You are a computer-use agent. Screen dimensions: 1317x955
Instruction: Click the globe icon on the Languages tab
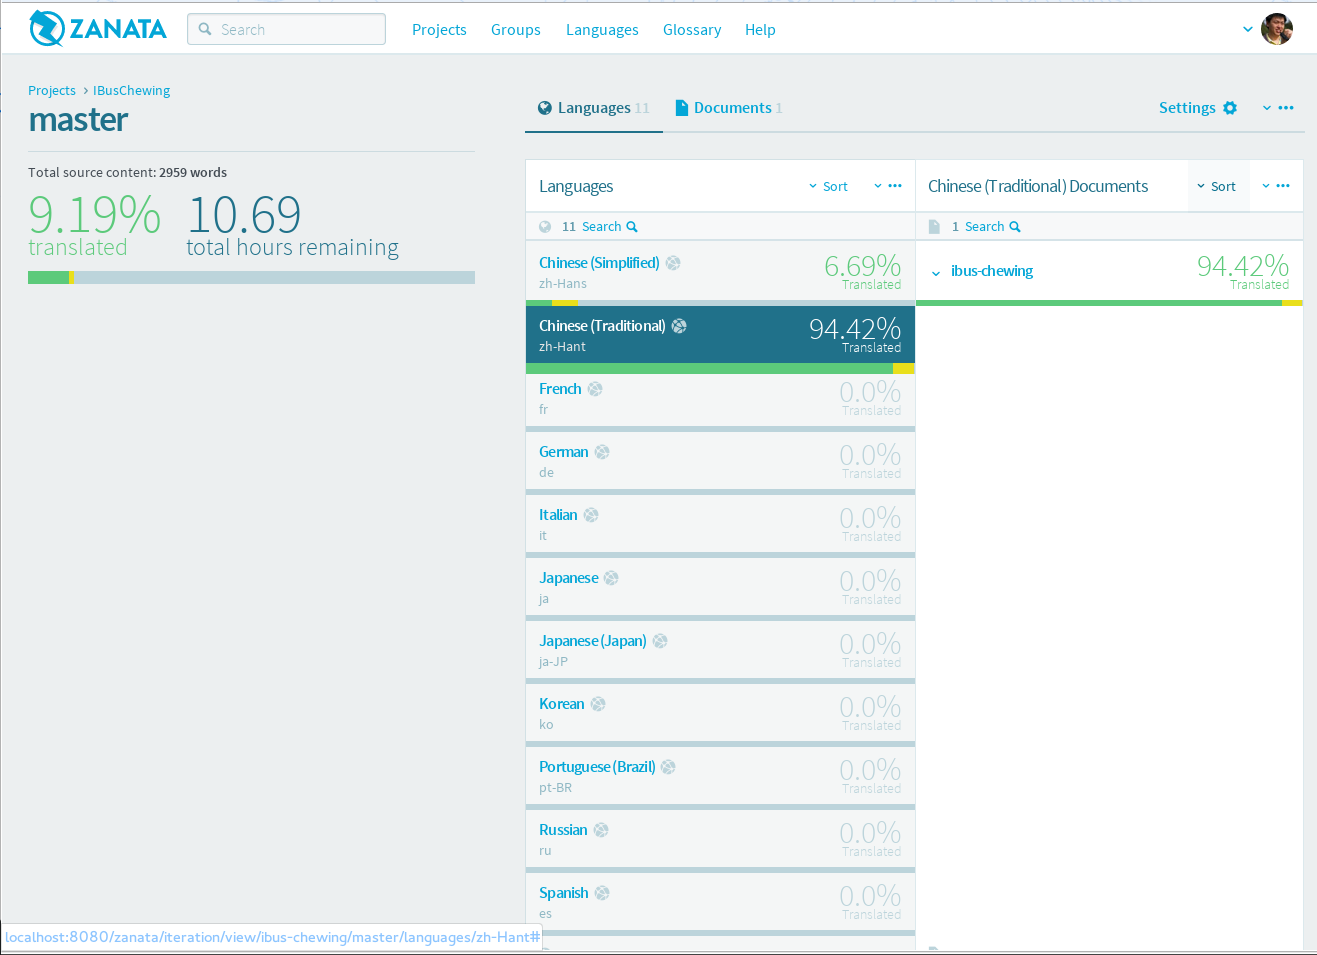tap(546, 107)
